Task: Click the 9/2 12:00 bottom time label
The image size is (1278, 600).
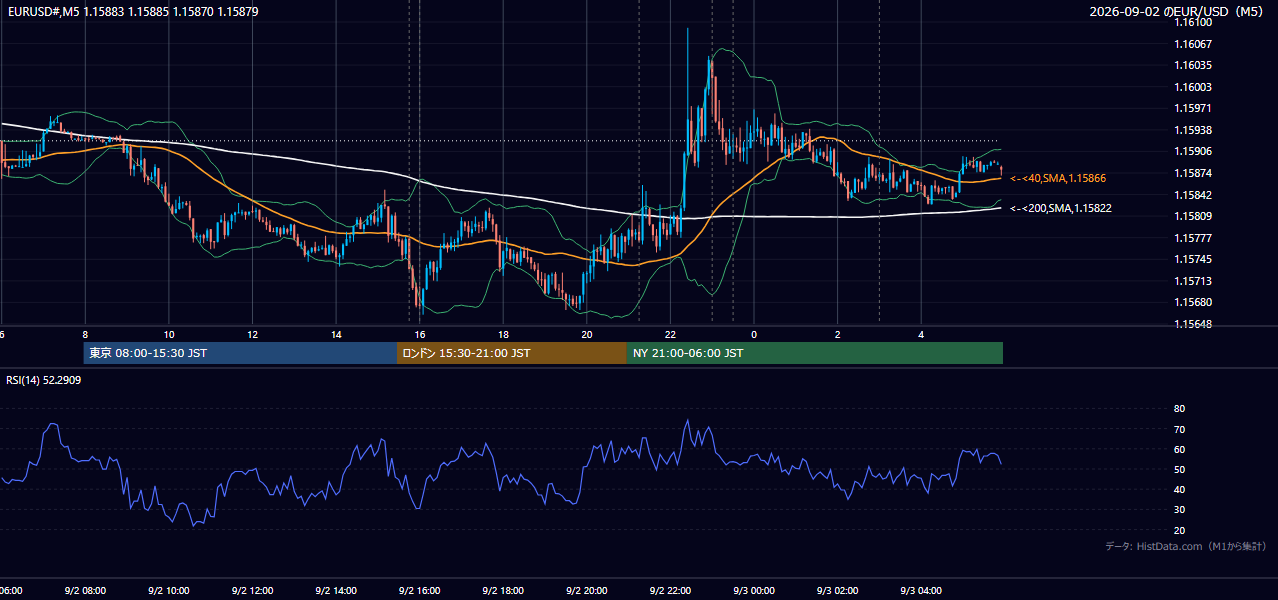Action: pyautogui.click(x=252, y=591)
